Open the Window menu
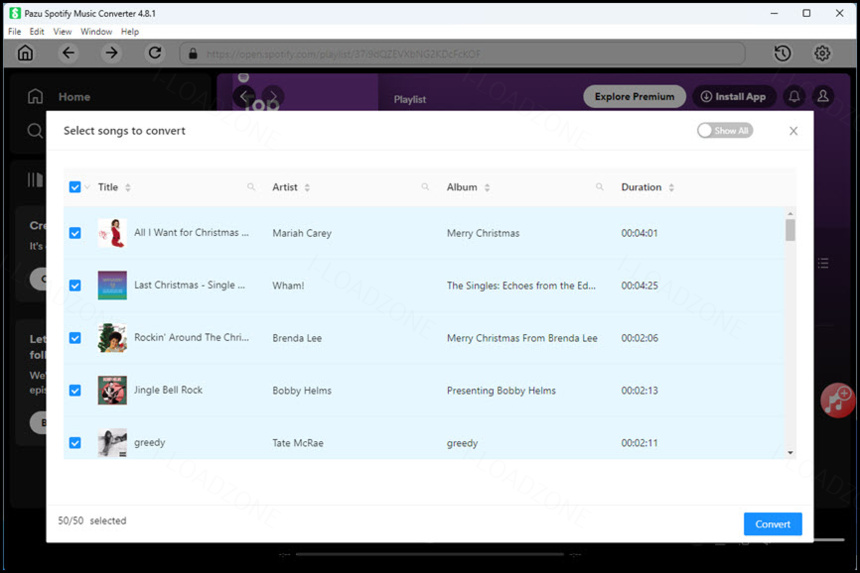This screenshot has width=860, height=573. 96,32
